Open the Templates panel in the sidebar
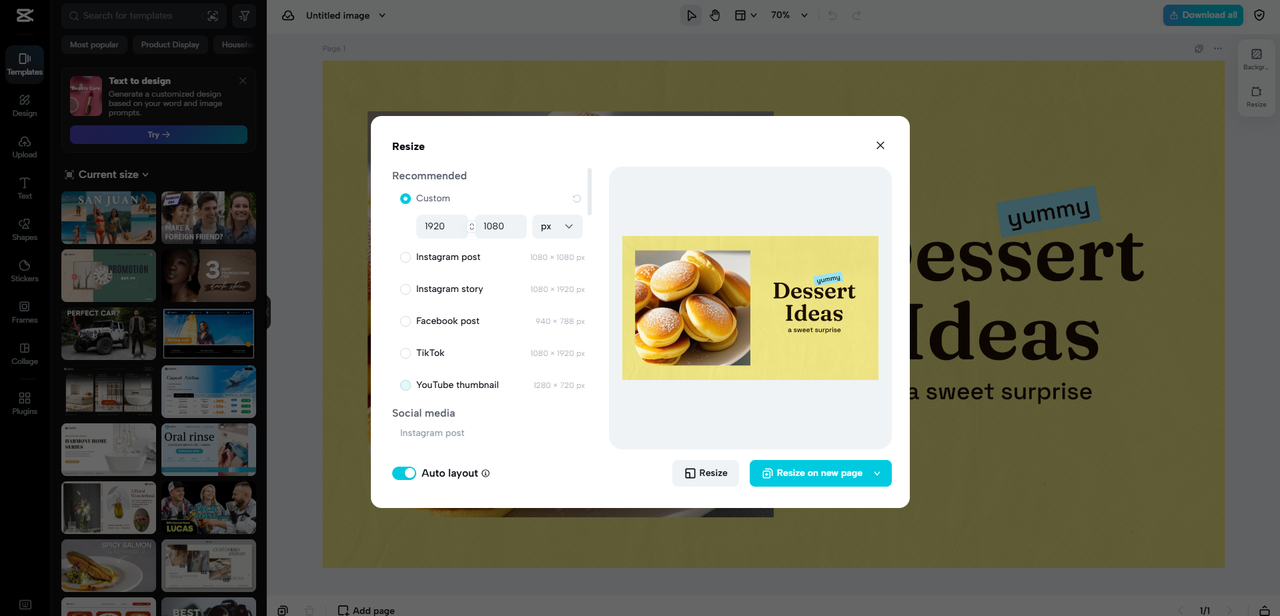Screen dimensions: 1280x616 tap(24, 63)
